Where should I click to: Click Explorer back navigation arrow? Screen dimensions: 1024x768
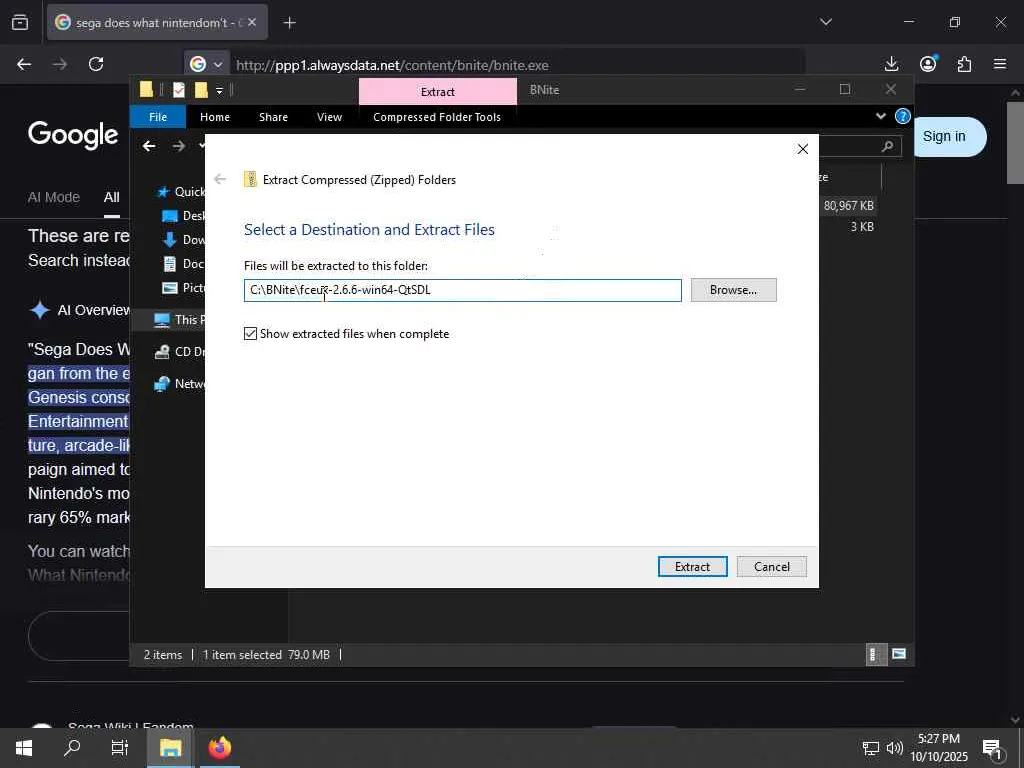(149, 146)
